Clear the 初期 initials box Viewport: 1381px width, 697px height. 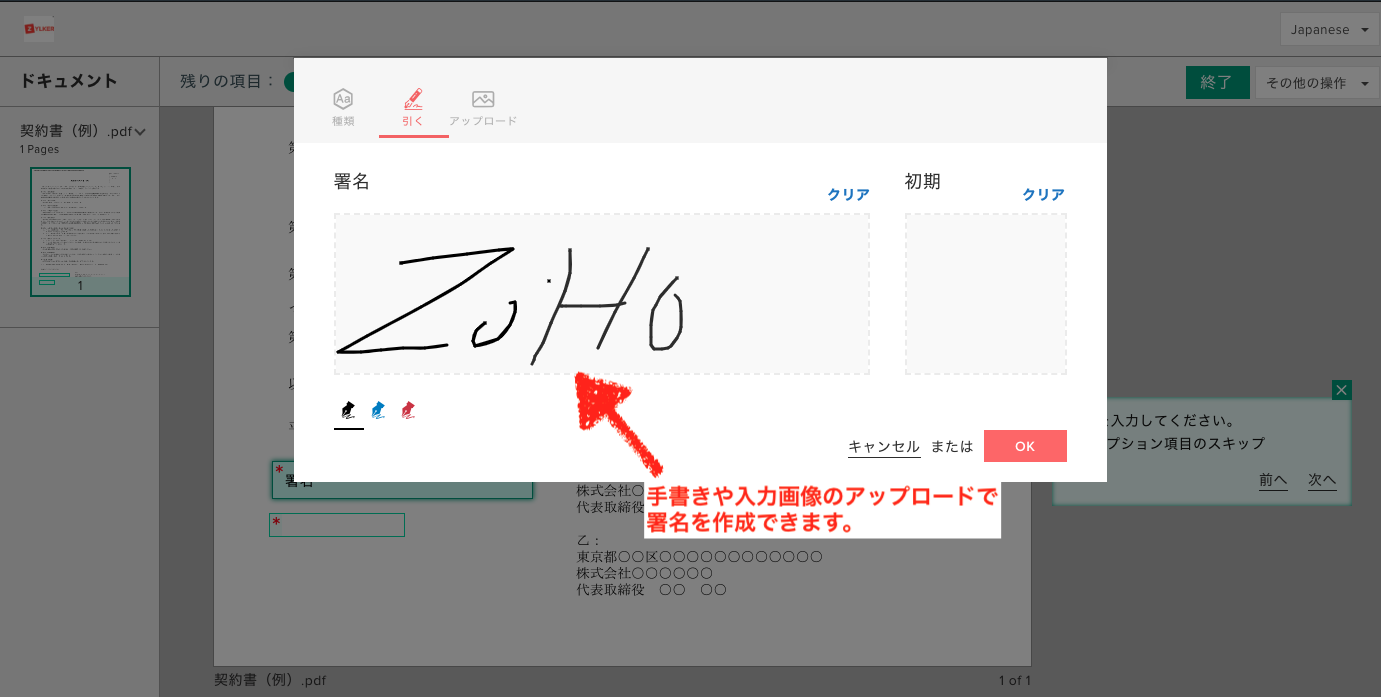[1043, 195]
